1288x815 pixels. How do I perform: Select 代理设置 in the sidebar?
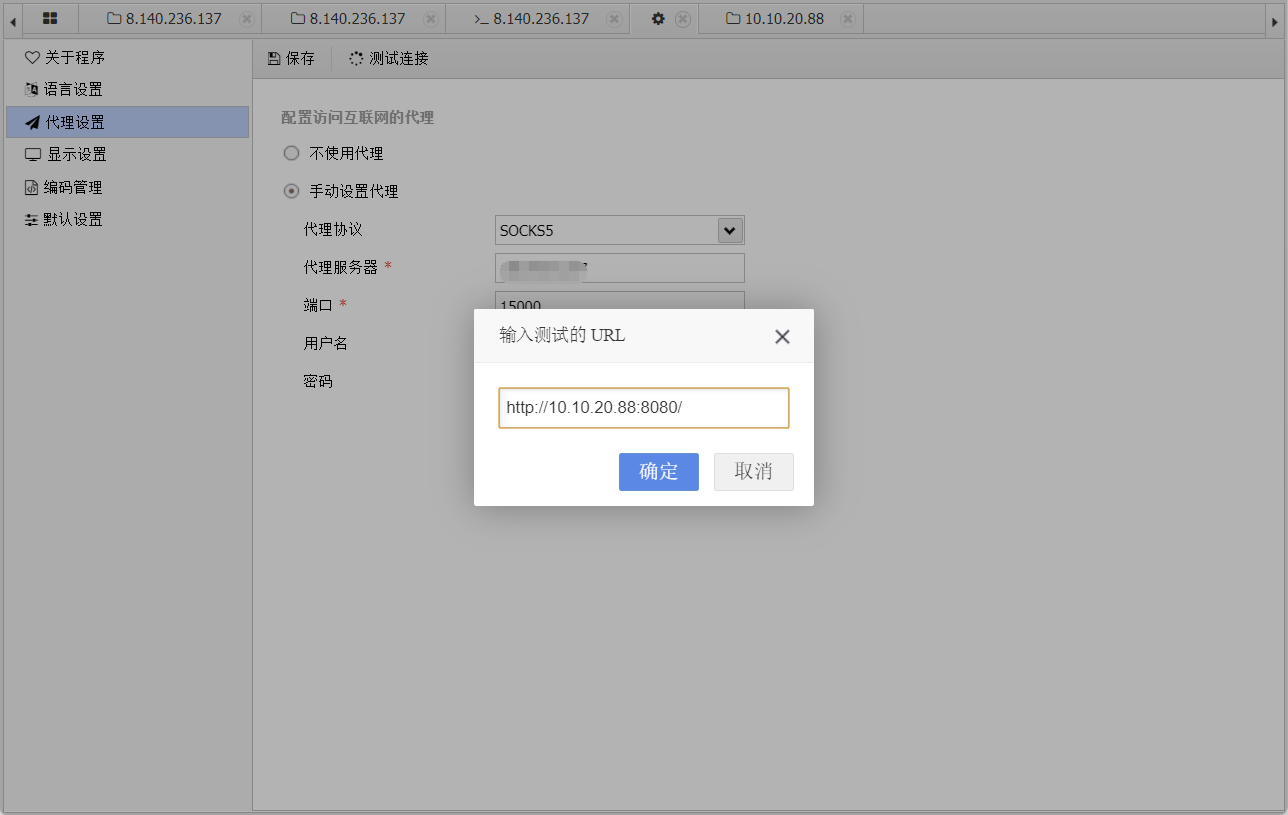(x=127, y=122)
